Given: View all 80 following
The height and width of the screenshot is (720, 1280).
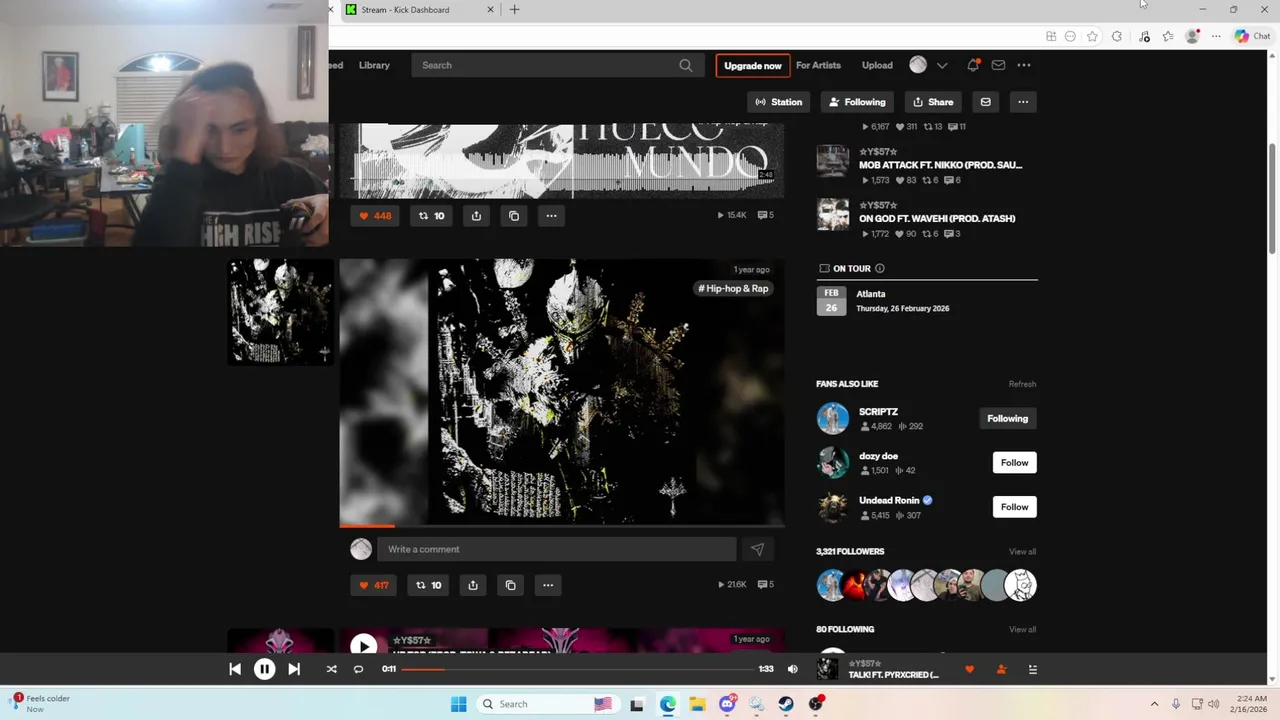Looking at the screenshot, I should pyautogui.click(x=1022, y=630).
